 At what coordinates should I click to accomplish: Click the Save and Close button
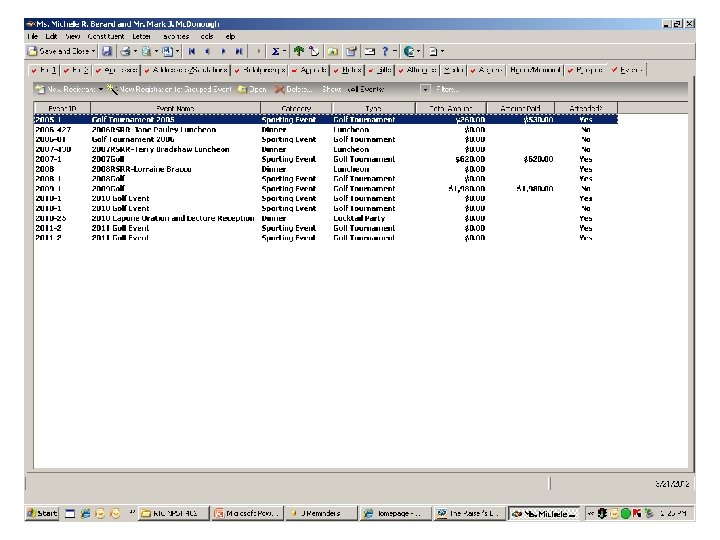coord(58,51)
